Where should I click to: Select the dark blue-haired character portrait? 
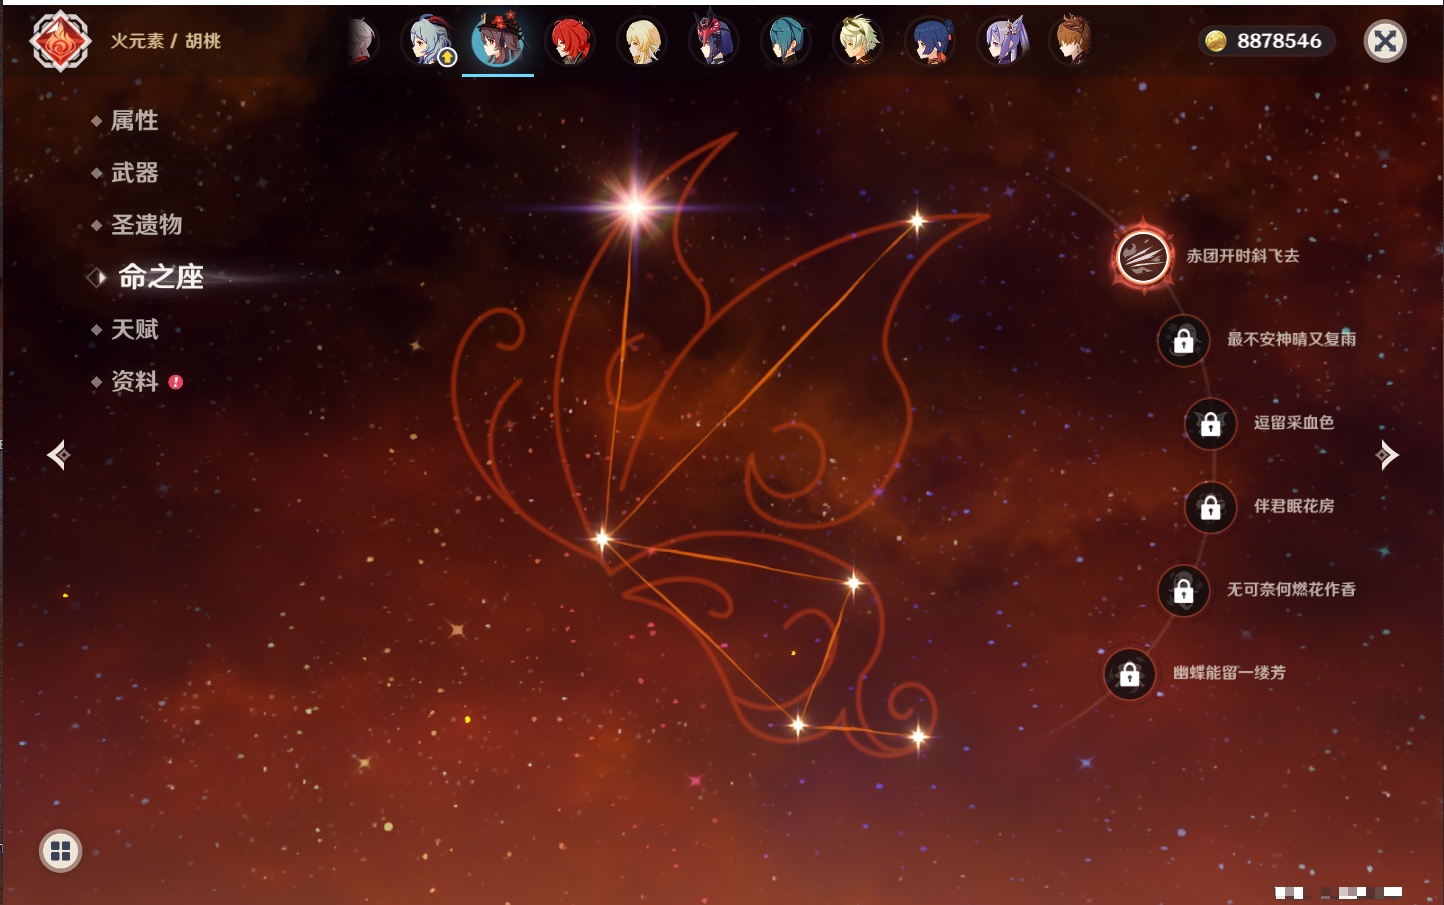tap(930, 41)
